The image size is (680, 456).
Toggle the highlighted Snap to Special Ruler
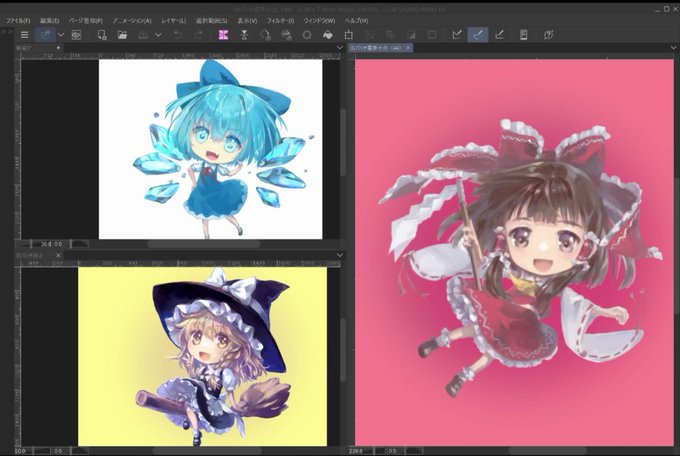(478, 35)
